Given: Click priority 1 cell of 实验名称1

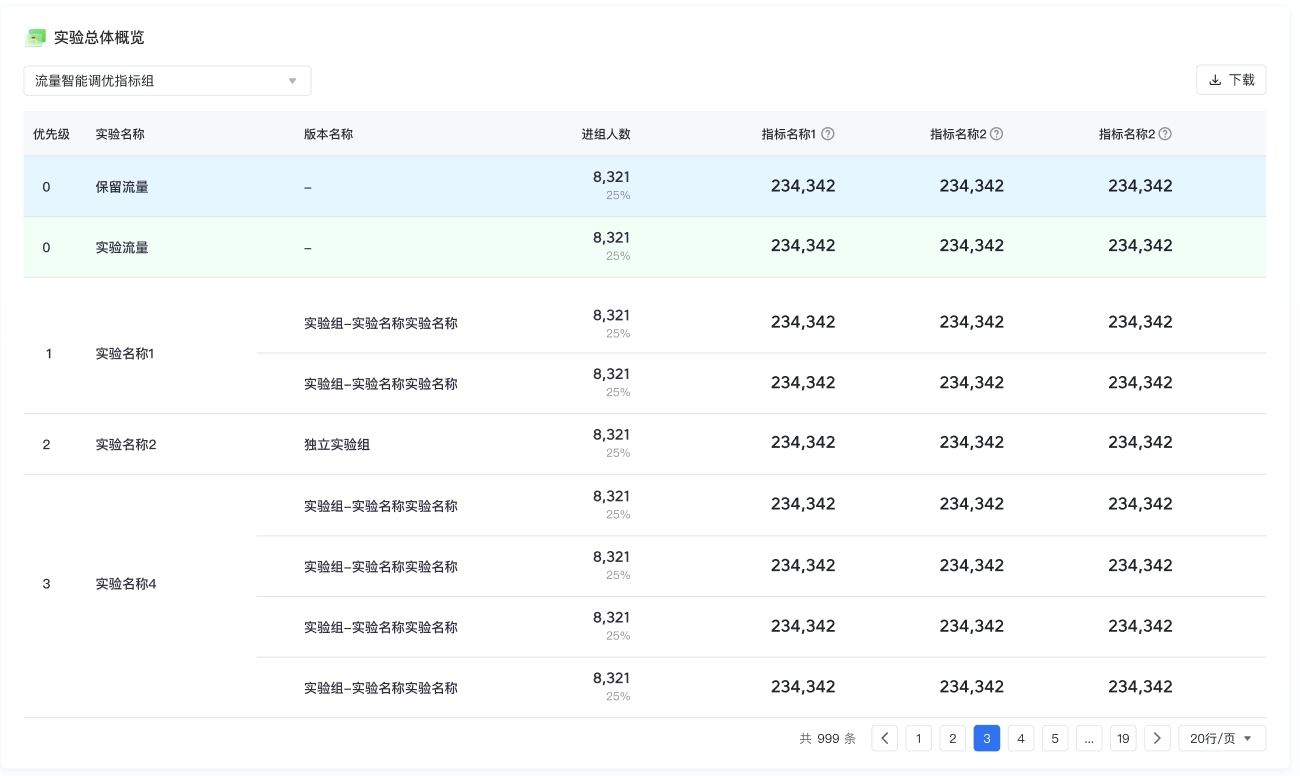Looking at the screenshot, I should 49,353.
